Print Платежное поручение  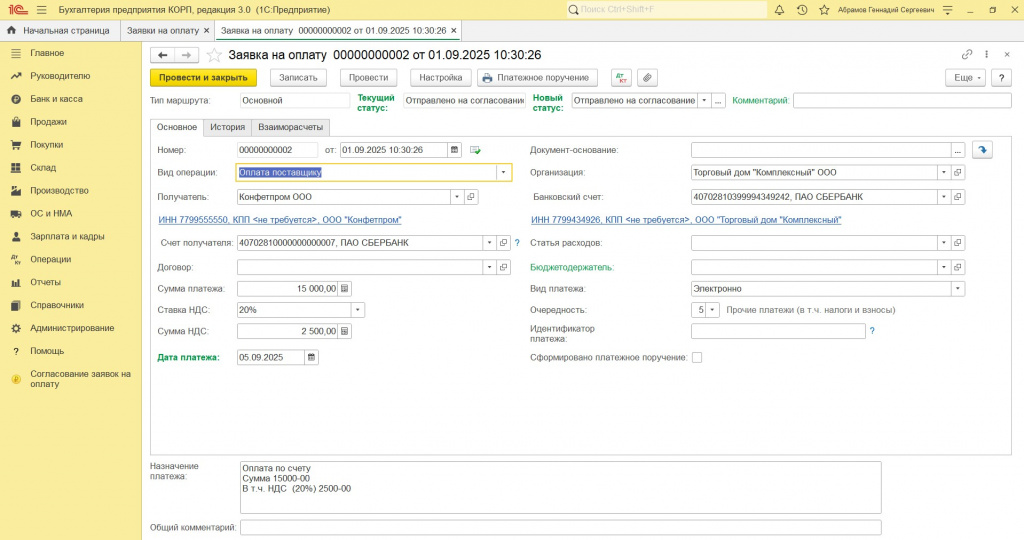coord(537,78)
